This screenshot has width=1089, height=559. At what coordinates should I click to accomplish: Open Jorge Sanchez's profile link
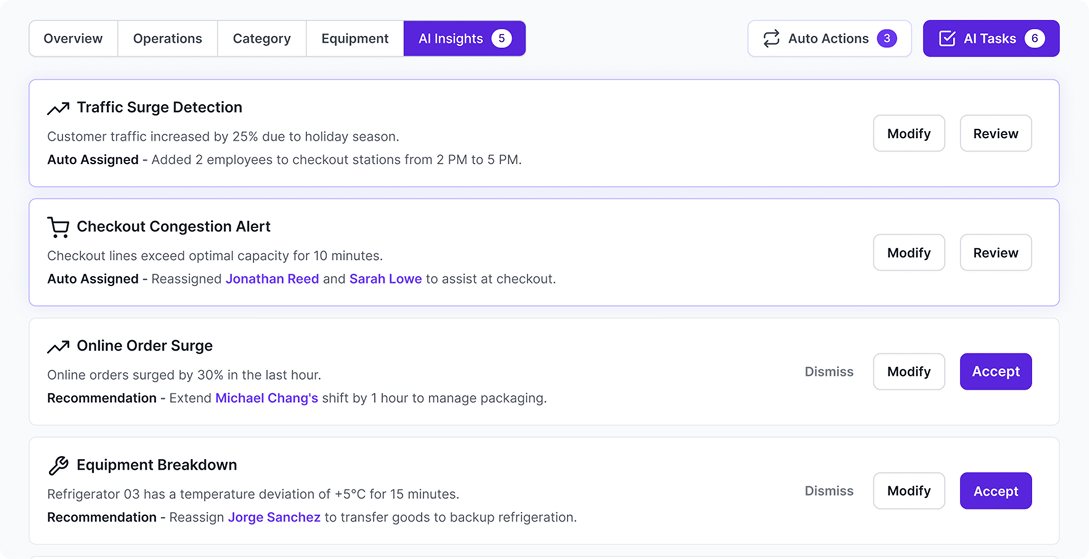click(274, 517)
